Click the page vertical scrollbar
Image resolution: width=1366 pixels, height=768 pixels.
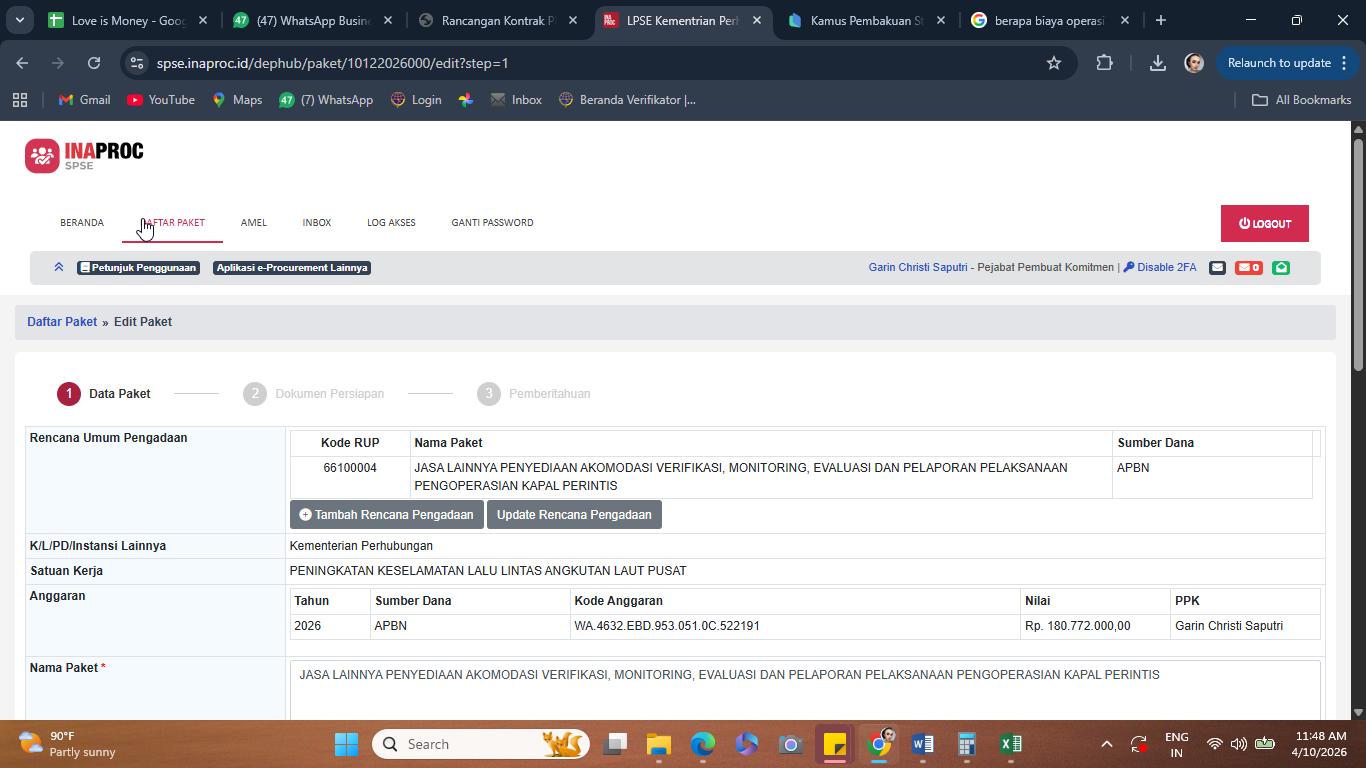coord(1358,256)
